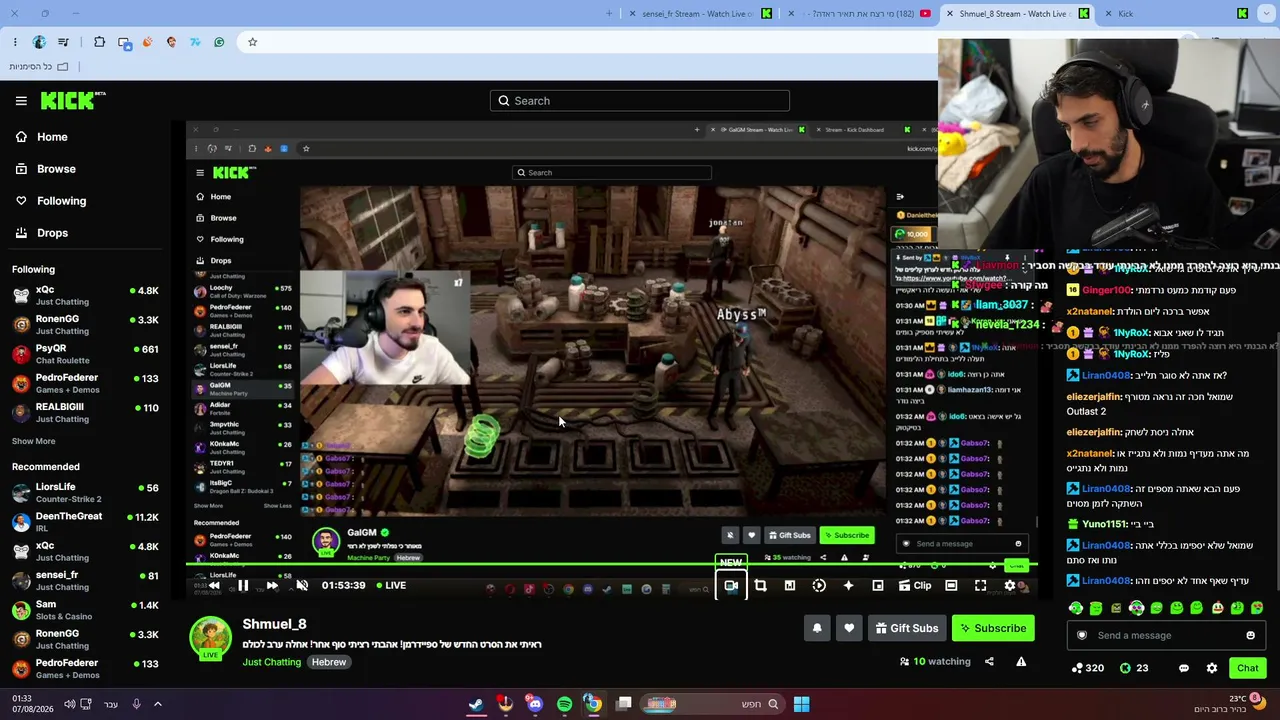This screenshot has height=720, width=1280.
Task: Open player settings gear
Action: coord(1010,586)
